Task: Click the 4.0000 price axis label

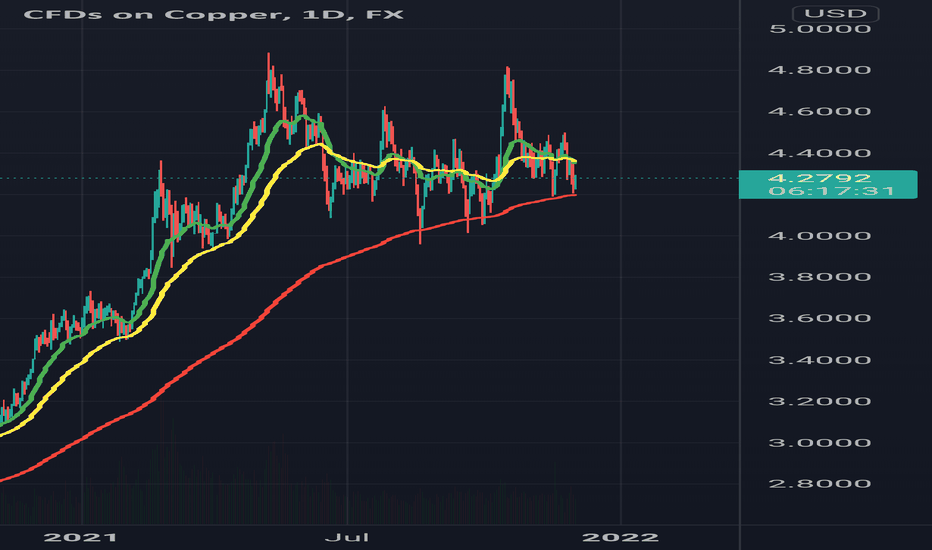Action: tap(820, 236)
